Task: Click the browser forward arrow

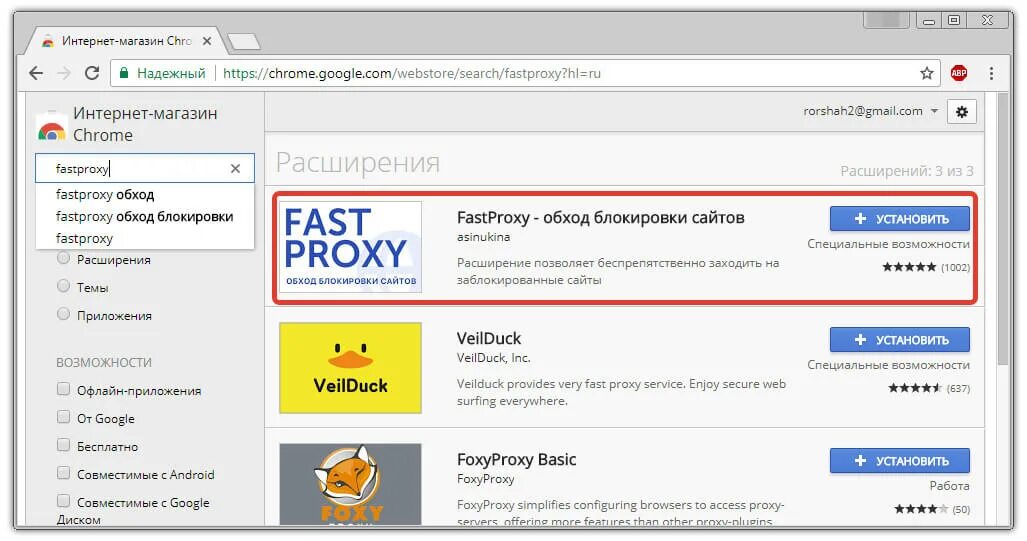Action: pos(64,73)
